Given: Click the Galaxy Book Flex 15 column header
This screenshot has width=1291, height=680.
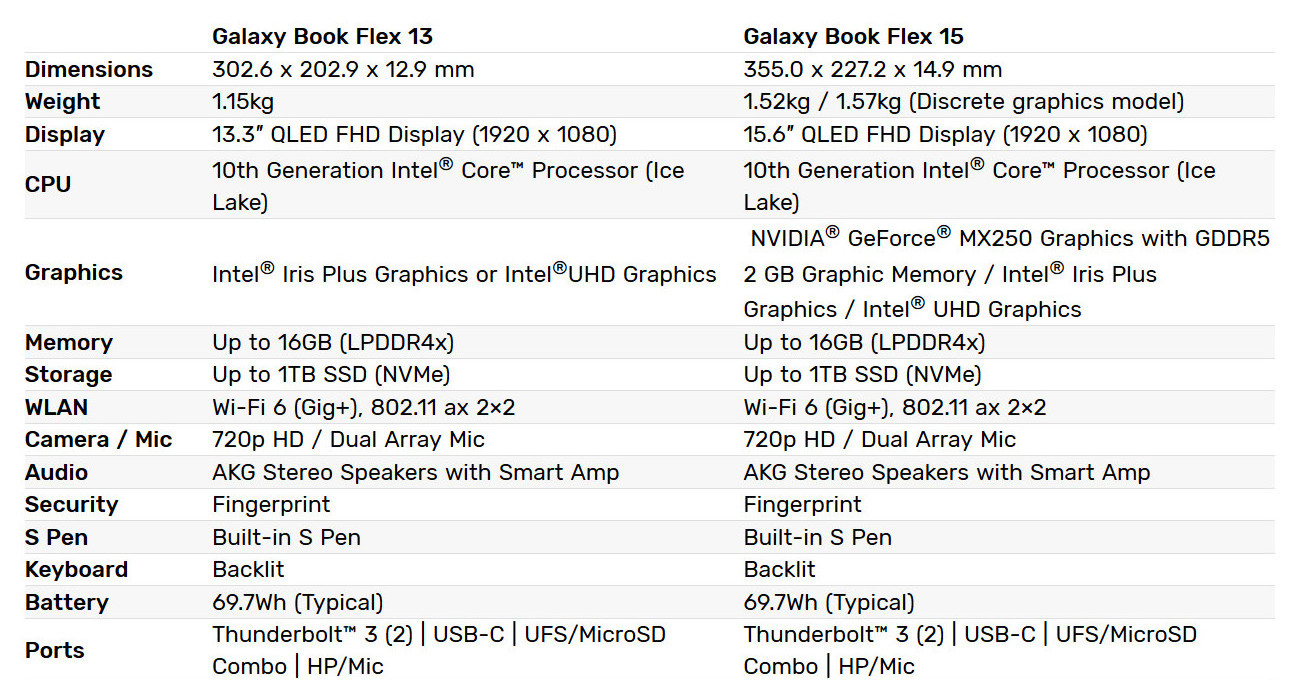Looking at the screenshot, I should coord(853,37).
